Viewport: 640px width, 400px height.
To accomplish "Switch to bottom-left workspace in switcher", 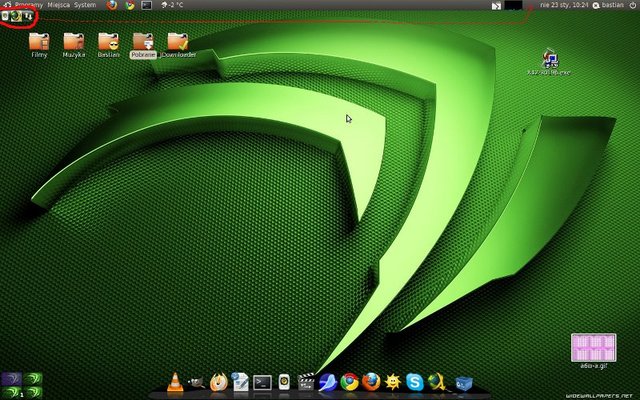I will pyautogui.click(x=11, y=392).
